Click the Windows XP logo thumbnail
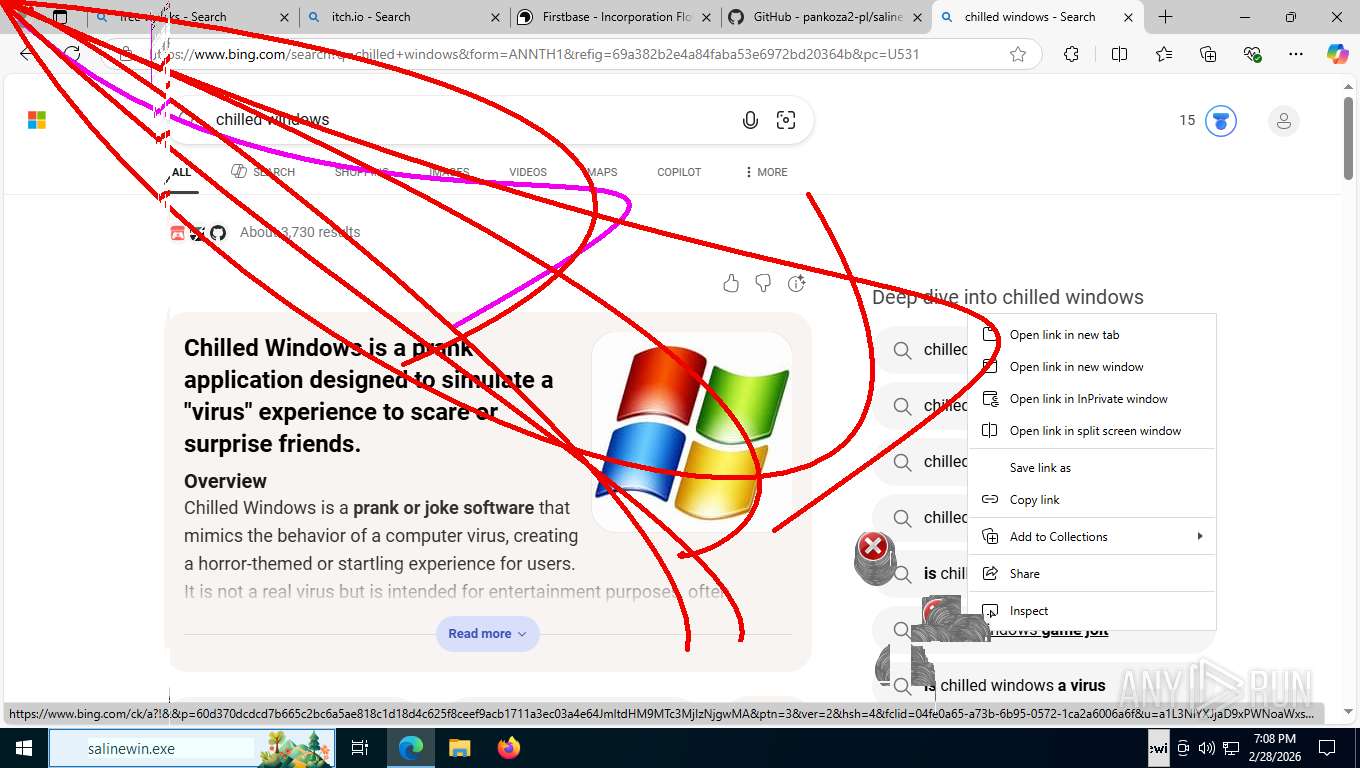 pyautogui.click(x=692, y=431)
